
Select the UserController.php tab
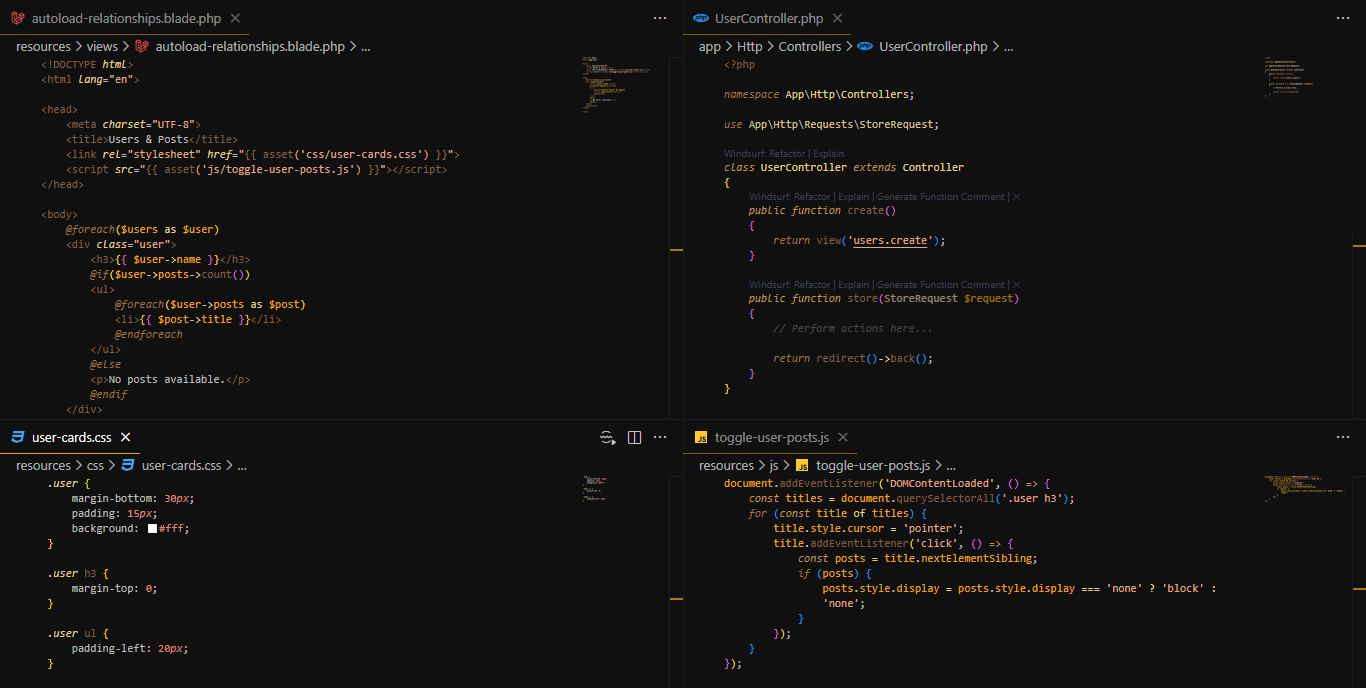point(768,18)
